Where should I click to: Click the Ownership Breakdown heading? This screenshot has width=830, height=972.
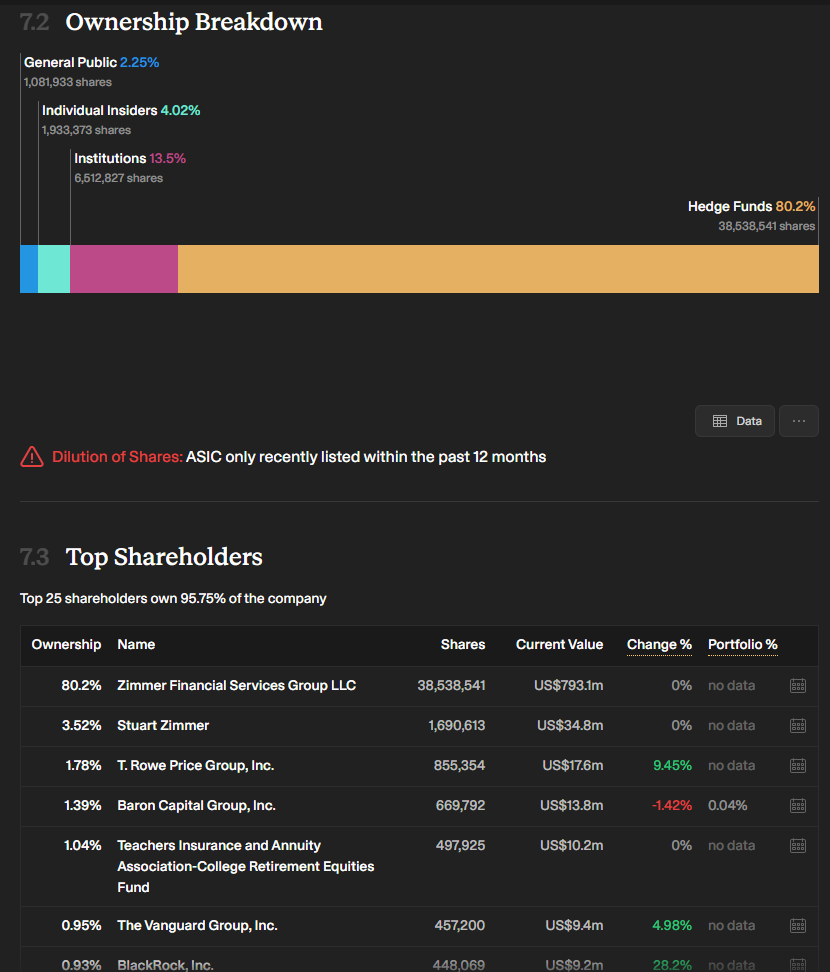click(194, 22)
